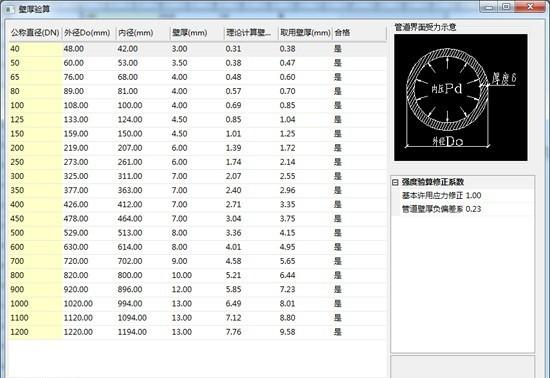Select the DN 200 cell
The width and height of the screenshot is (550, 378).
tap(35, 148)
